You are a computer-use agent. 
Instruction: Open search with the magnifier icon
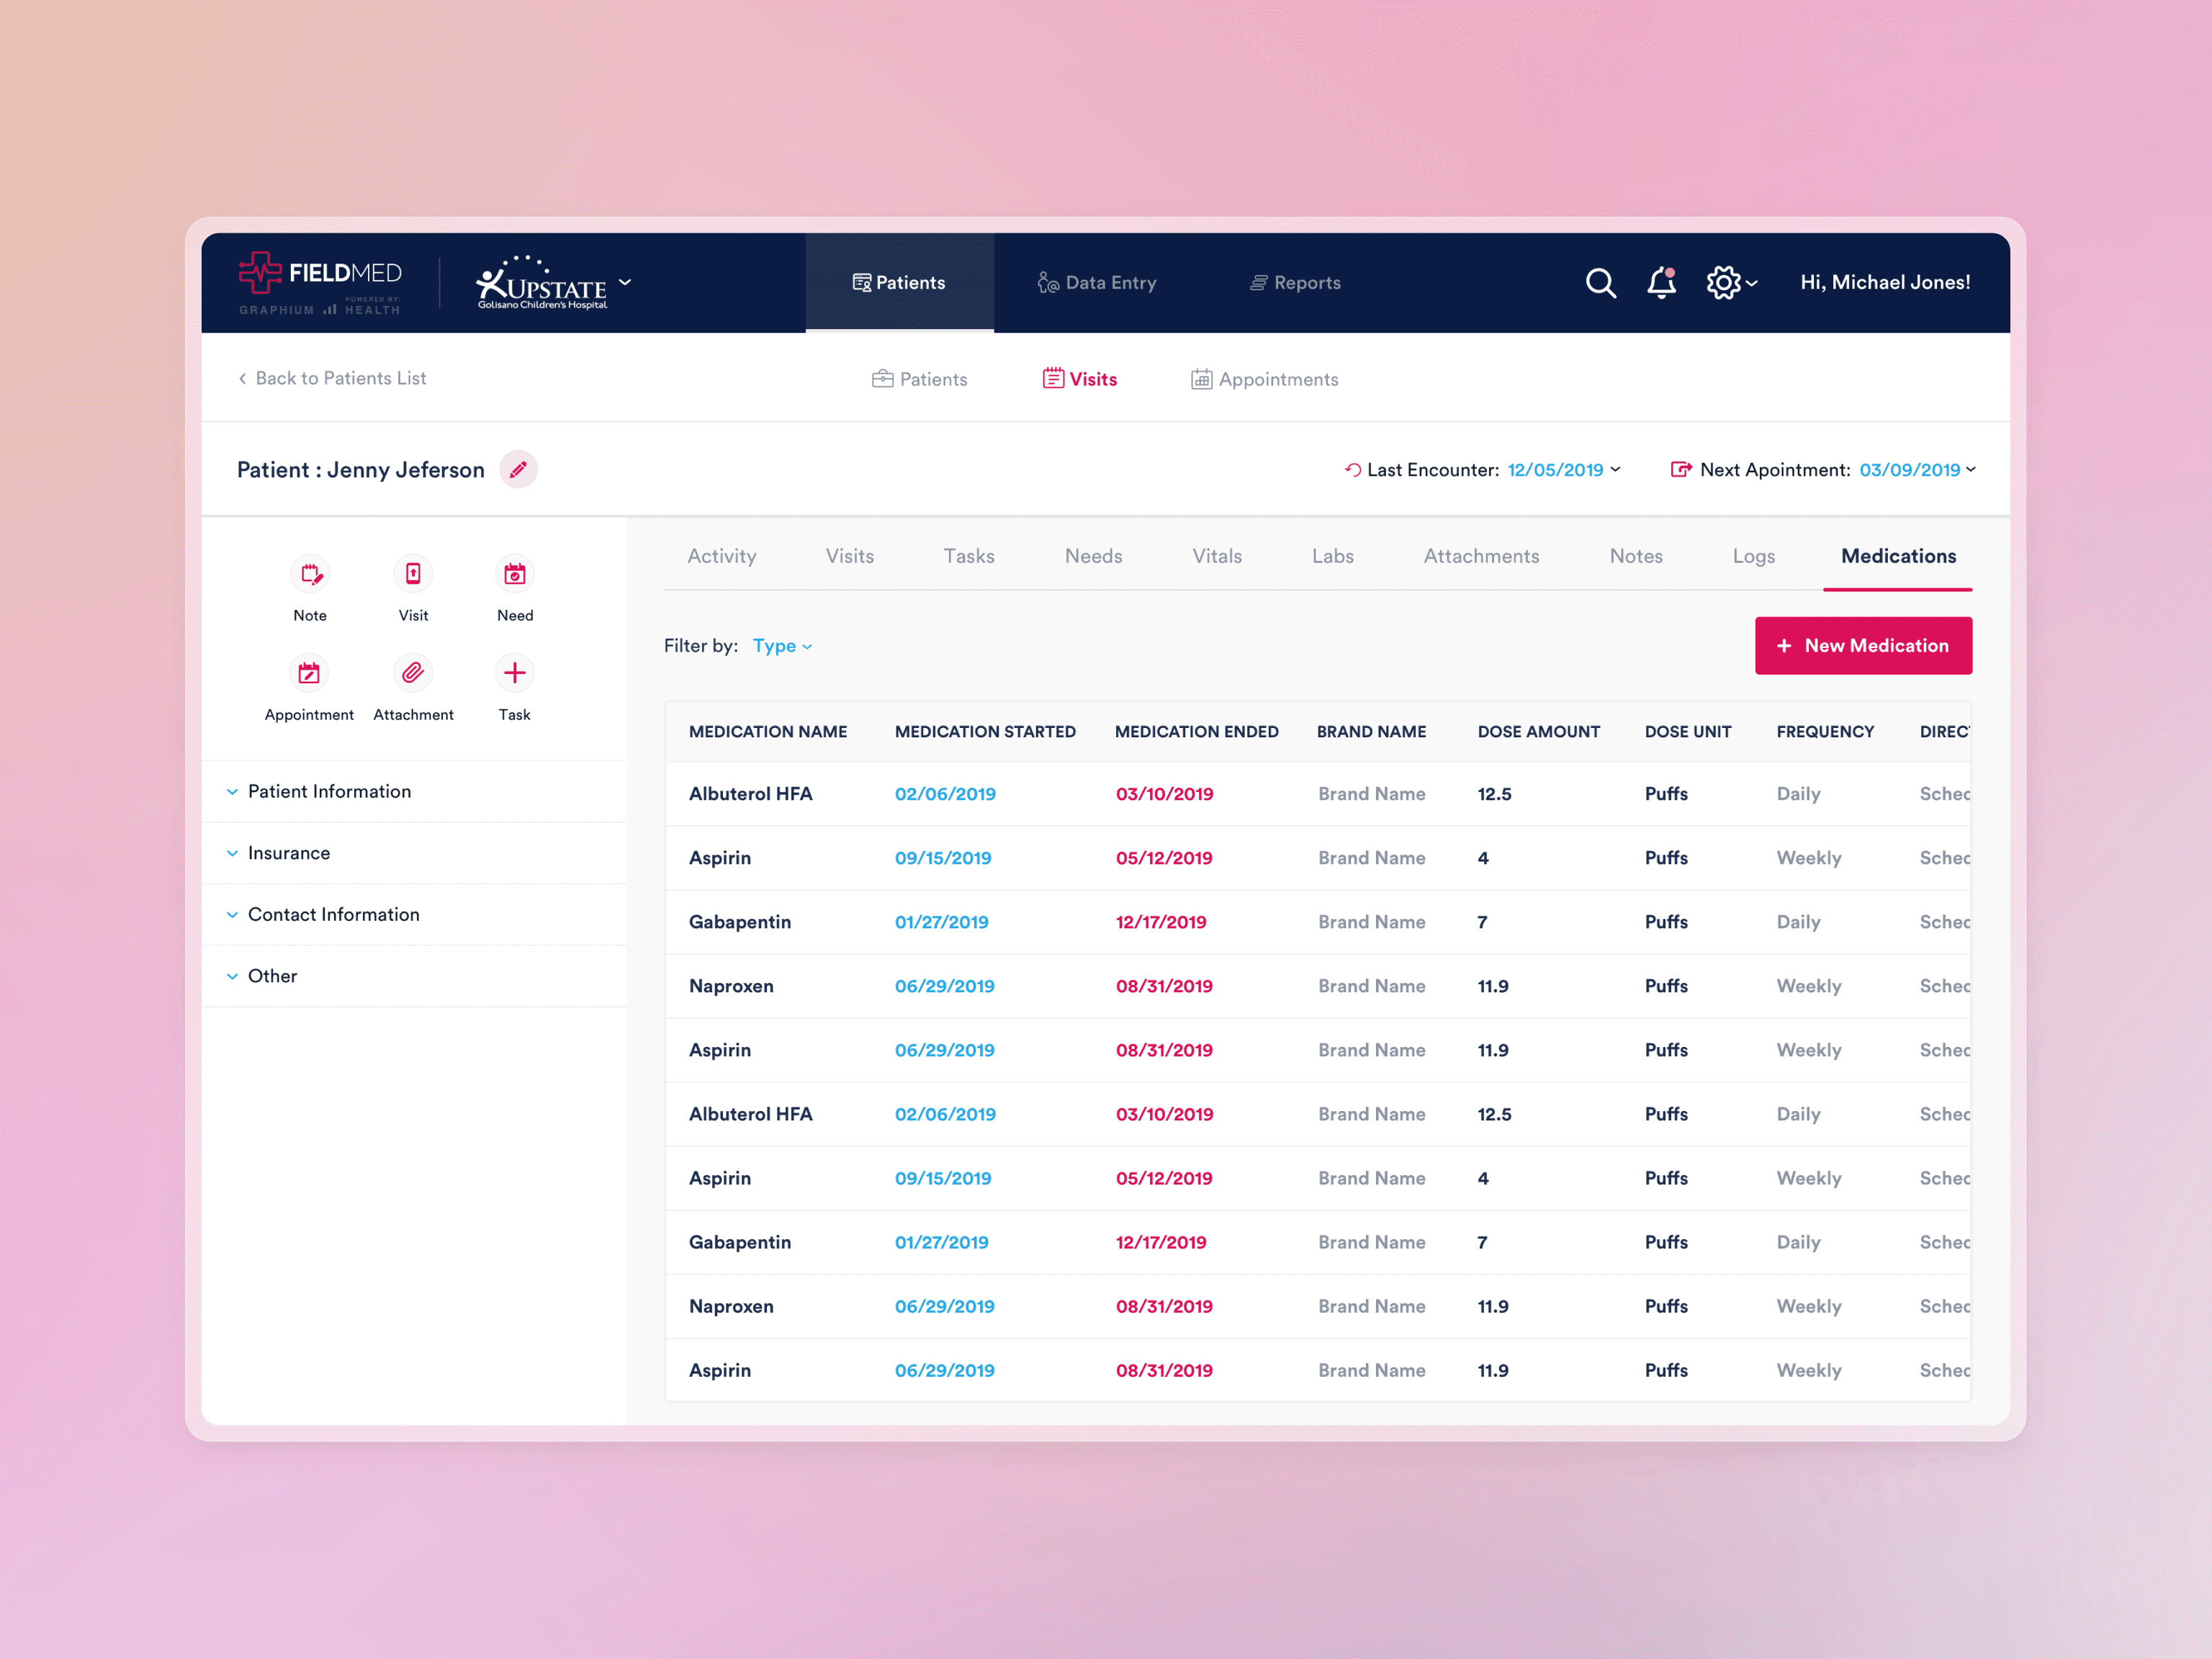pyautogui.click(x=1600, y=283)
